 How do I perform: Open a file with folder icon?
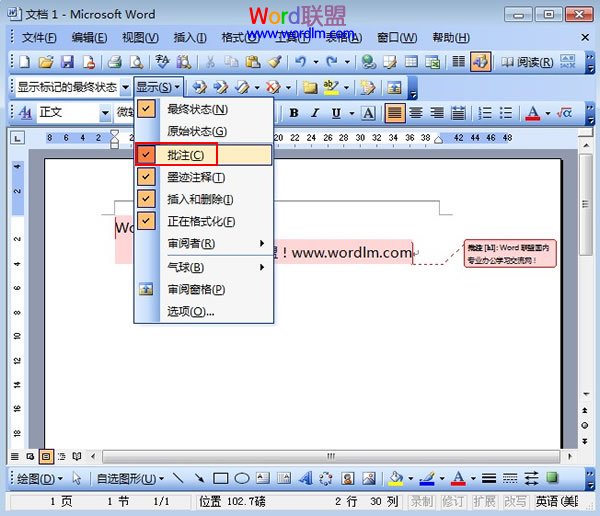coord(46,62)
